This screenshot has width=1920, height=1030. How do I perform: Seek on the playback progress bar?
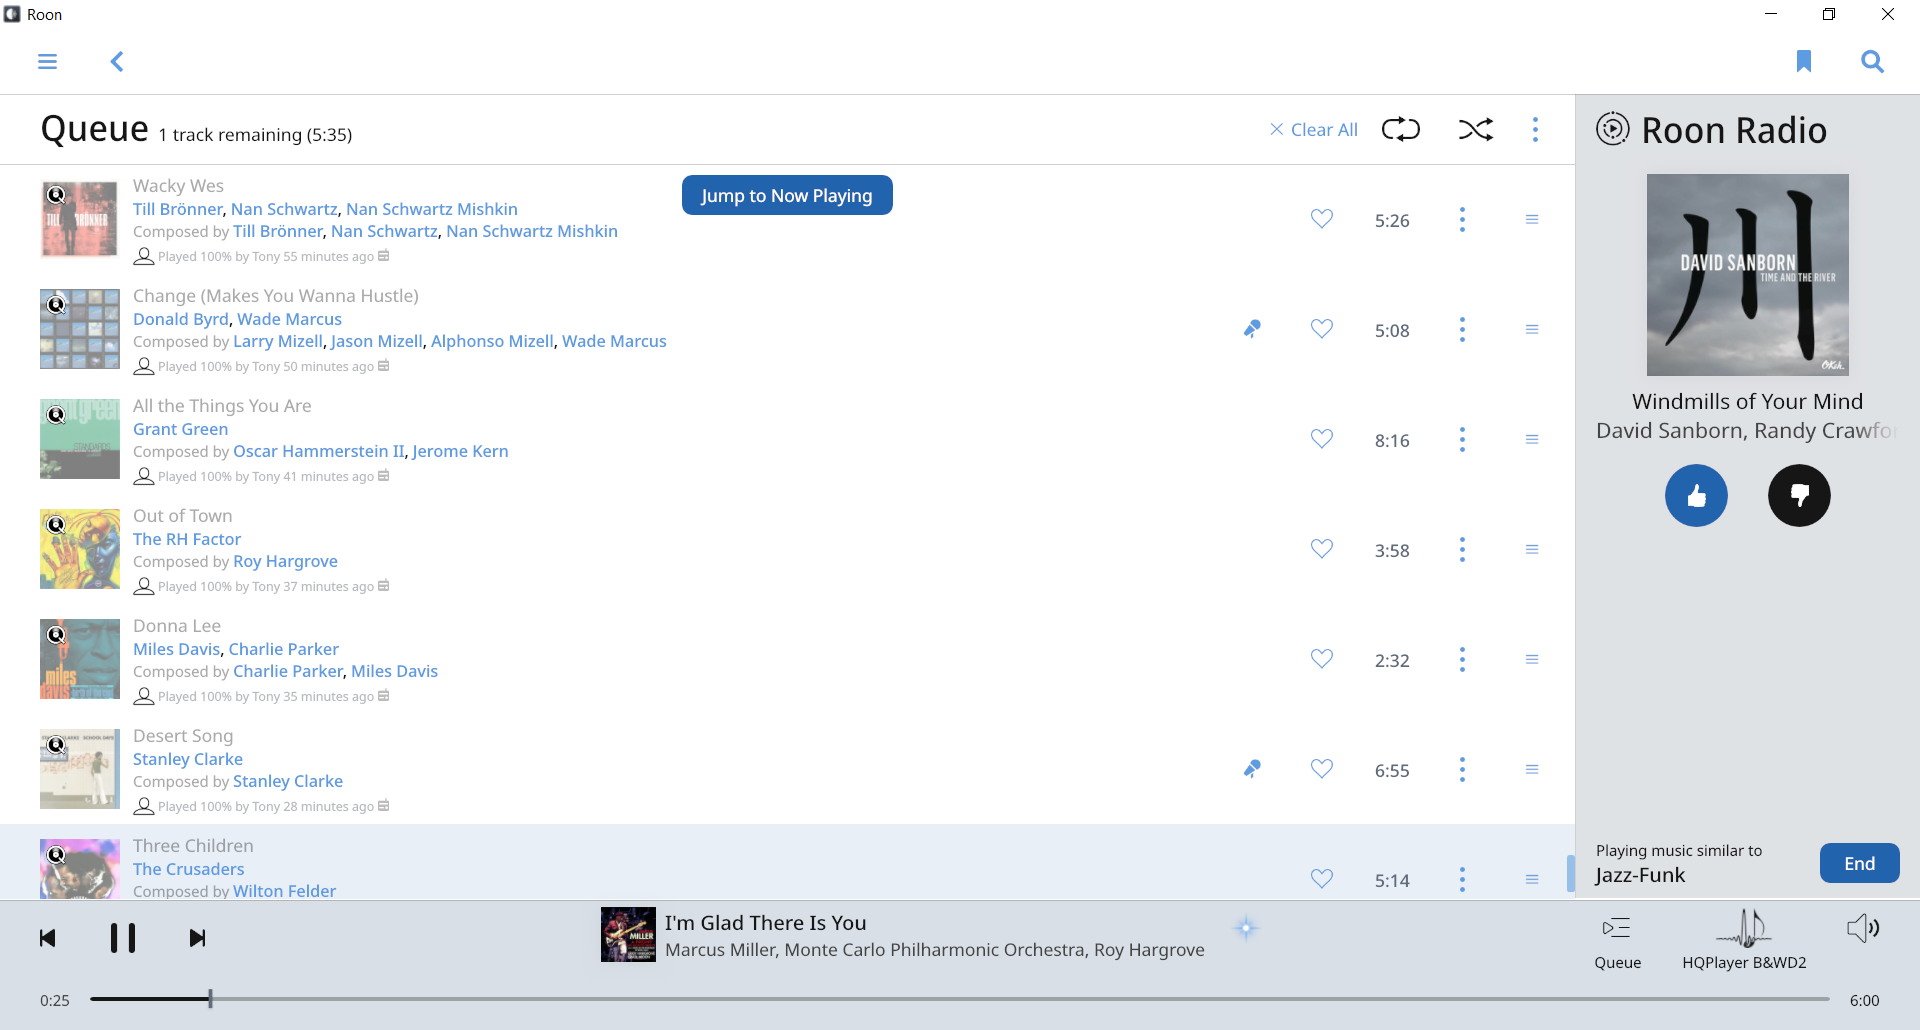click(960, 999)
